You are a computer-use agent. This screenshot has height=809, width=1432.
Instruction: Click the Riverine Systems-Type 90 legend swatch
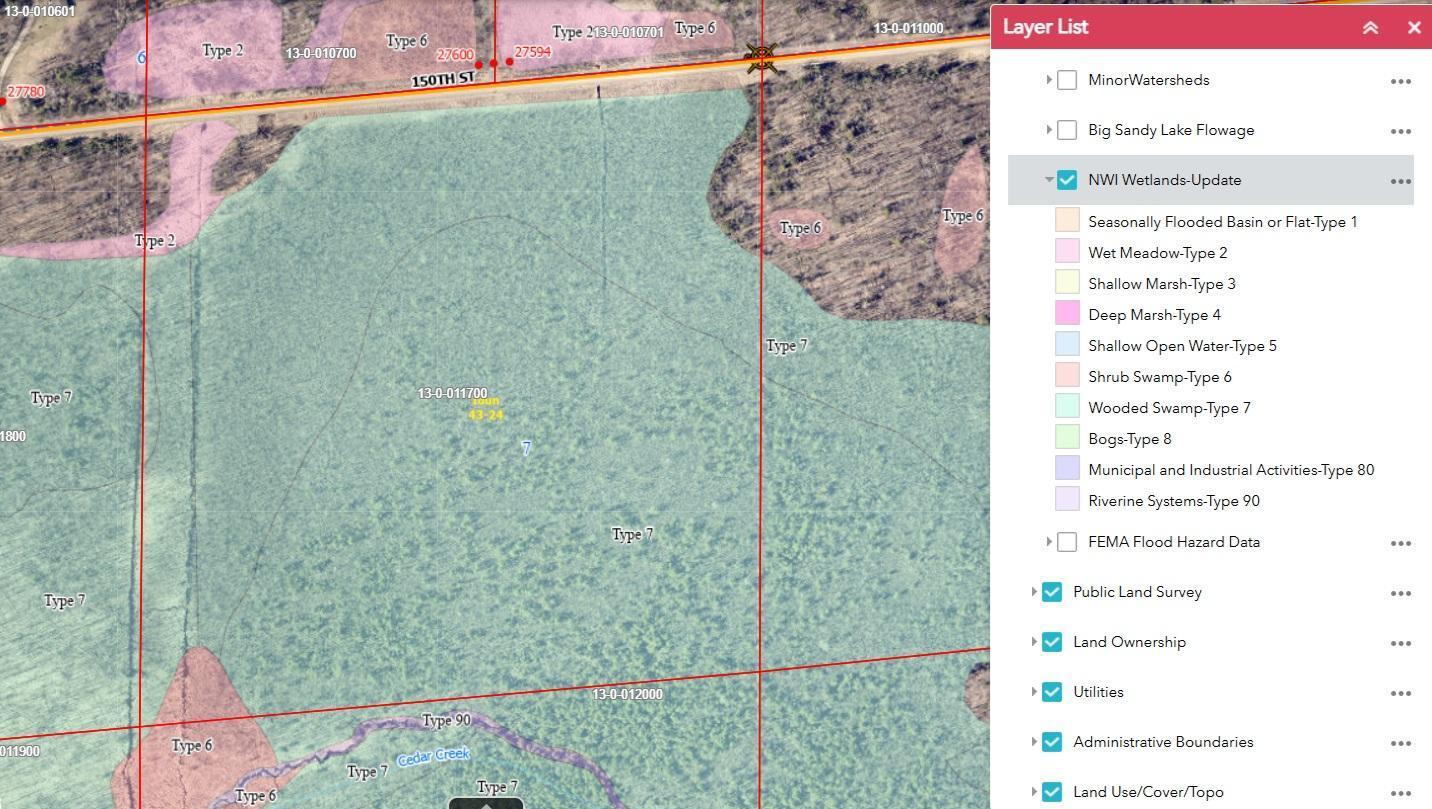tap(1067, 499)
